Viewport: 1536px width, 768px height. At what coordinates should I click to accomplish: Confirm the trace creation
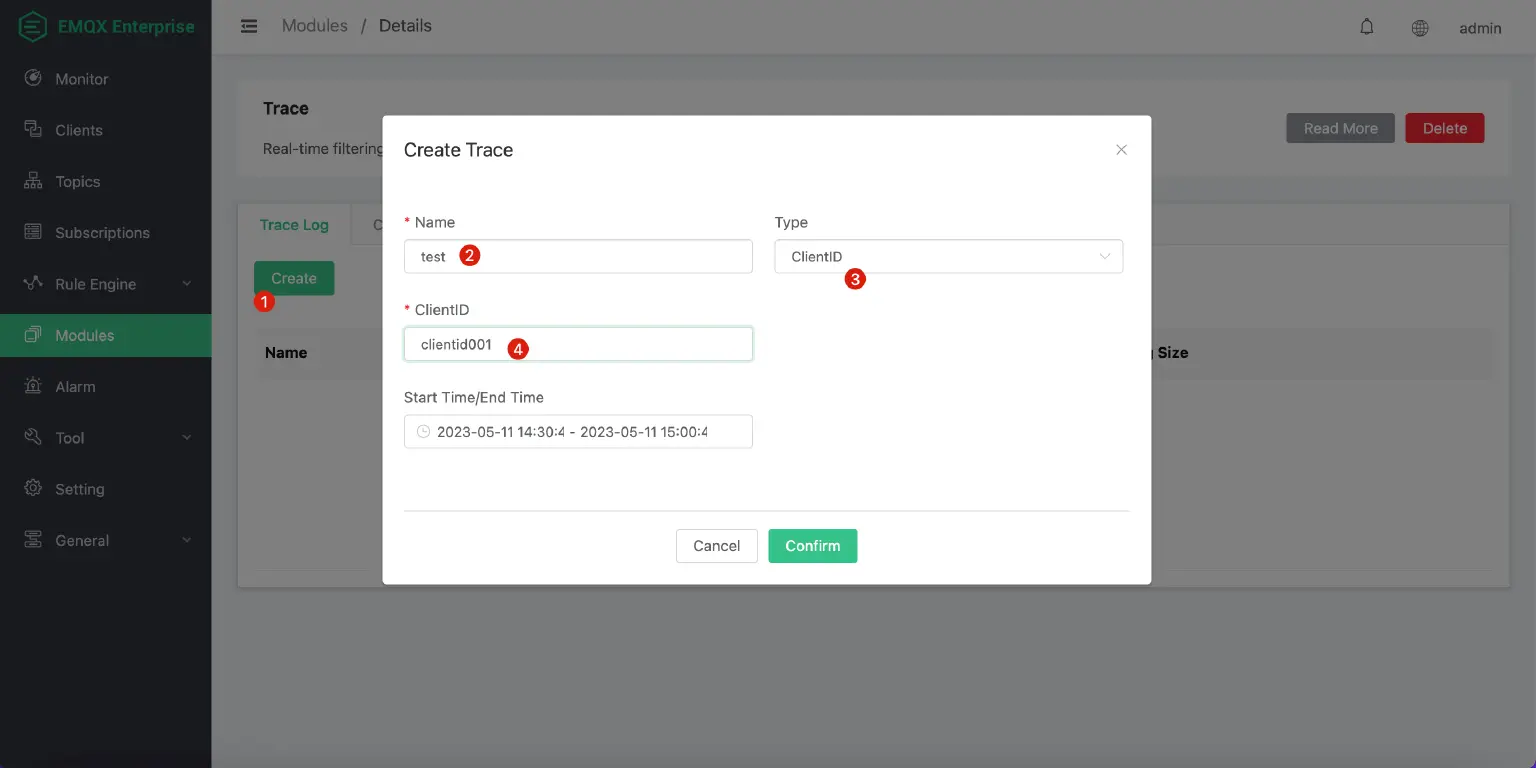(x=812, y=546)
